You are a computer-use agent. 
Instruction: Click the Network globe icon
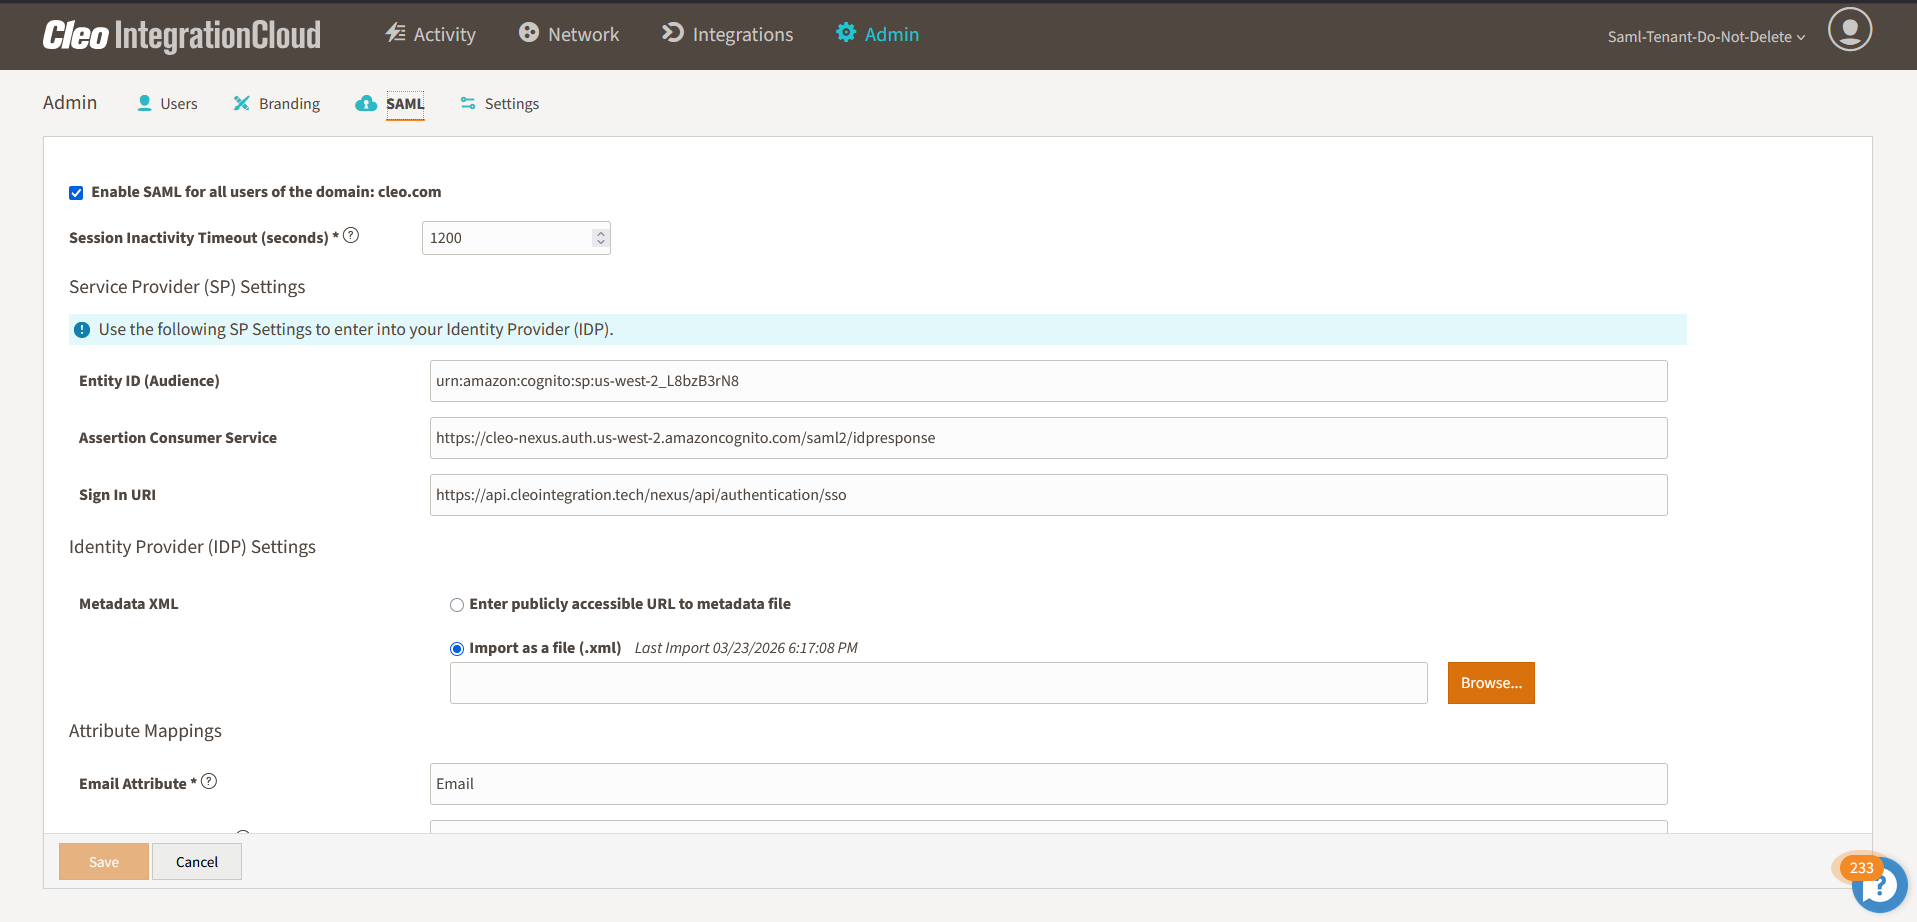[x=529, y=33]
